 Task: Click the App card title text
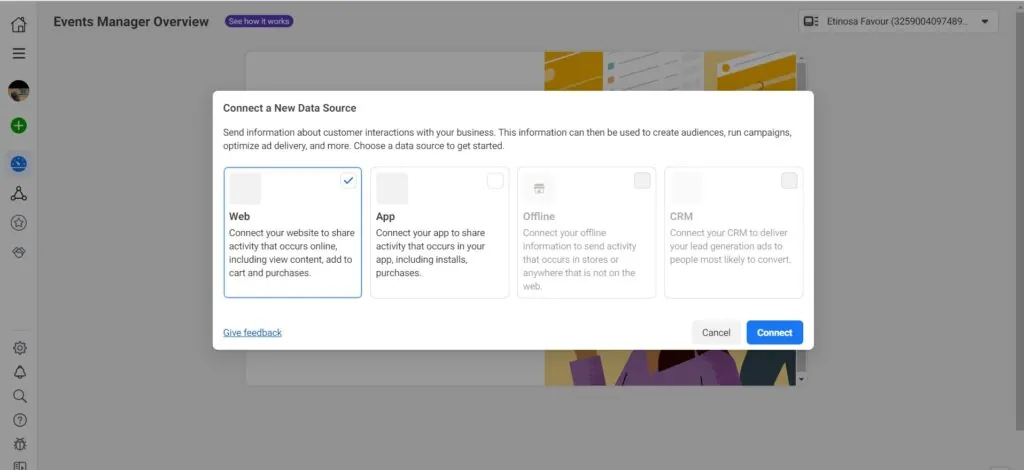[x=385, y=217]
